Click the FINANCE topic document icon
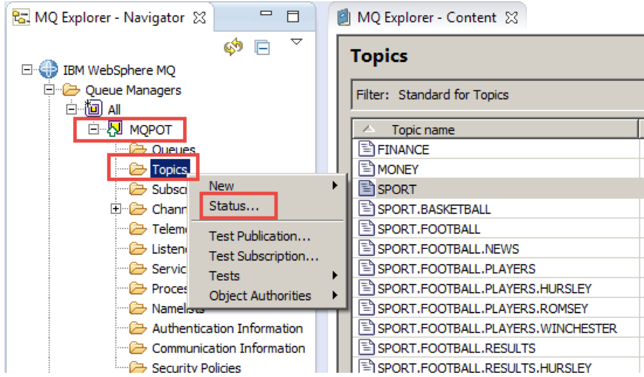The height and width of the screenshot is (377, 644). (x=366, y=149)
